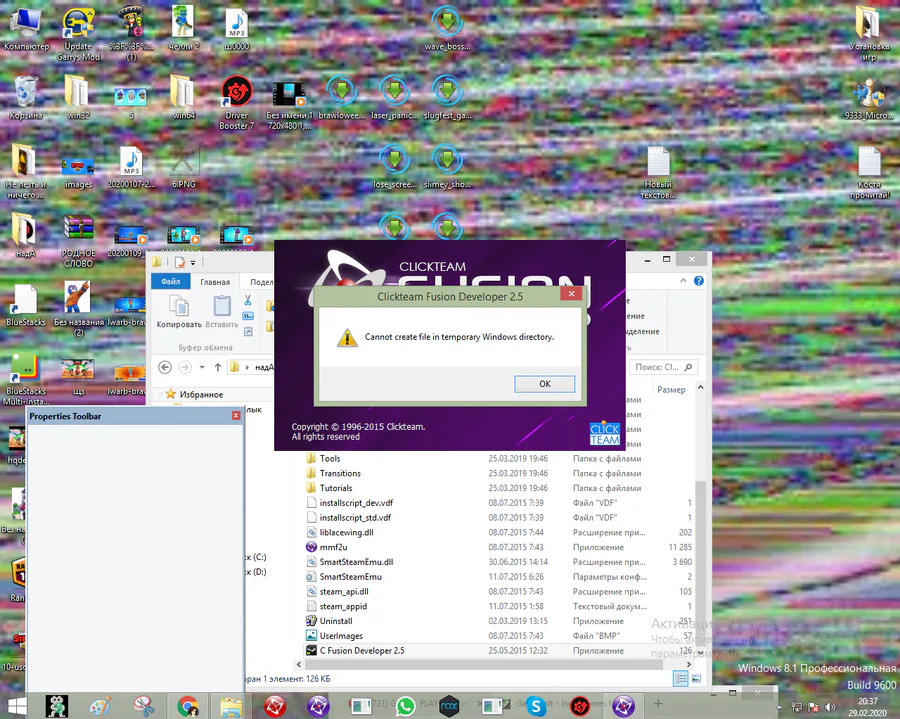The image size is (900, 719).
Task: Select the Установка игр folder icon
Action: (x=869, y=33)
